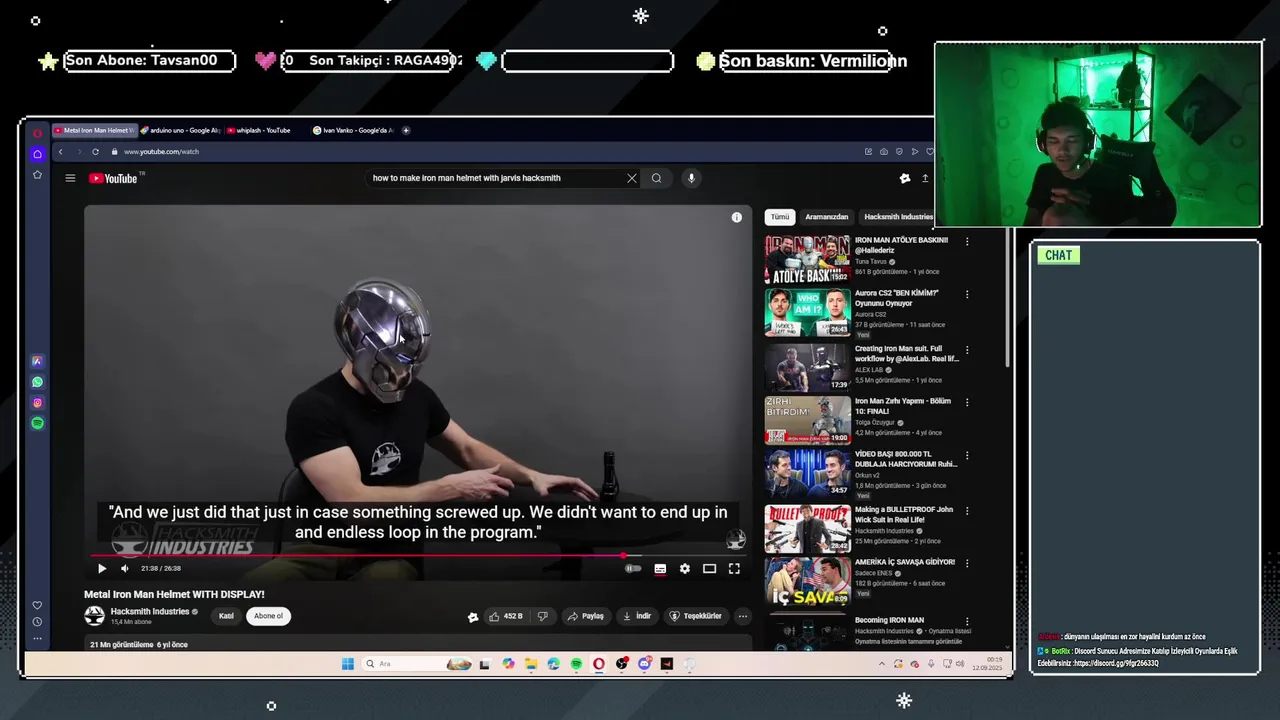Go to the YouTube home logo
This screenshot has height=720, width=1280.
pyautogui.click(x=113, y=178)
